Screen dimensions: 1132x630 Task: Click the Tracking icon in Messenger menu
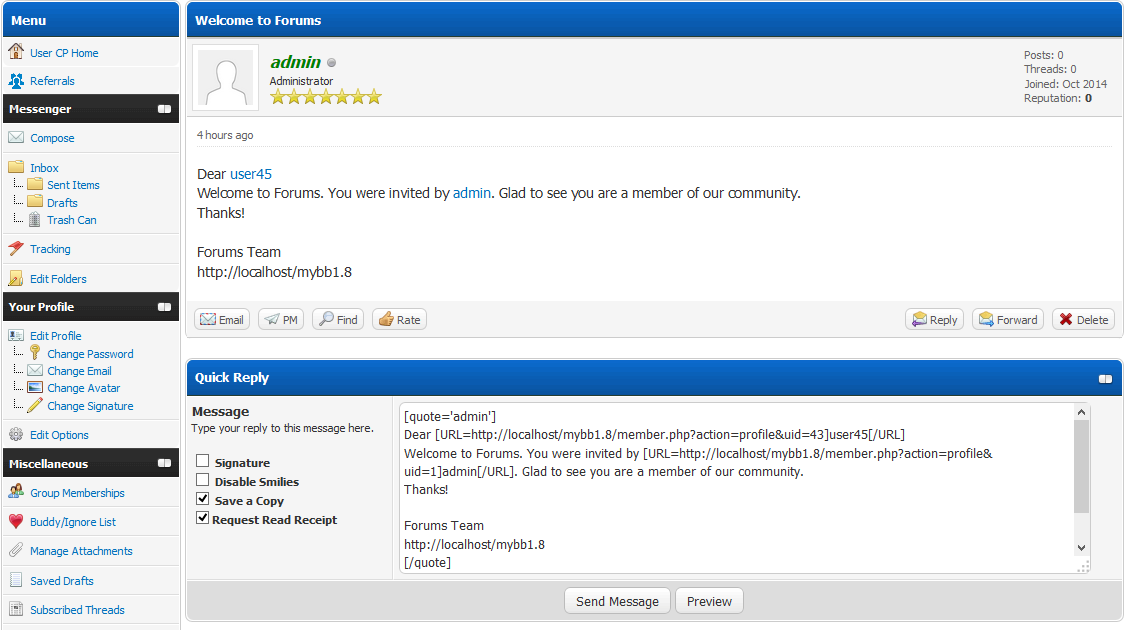[16, 249]
